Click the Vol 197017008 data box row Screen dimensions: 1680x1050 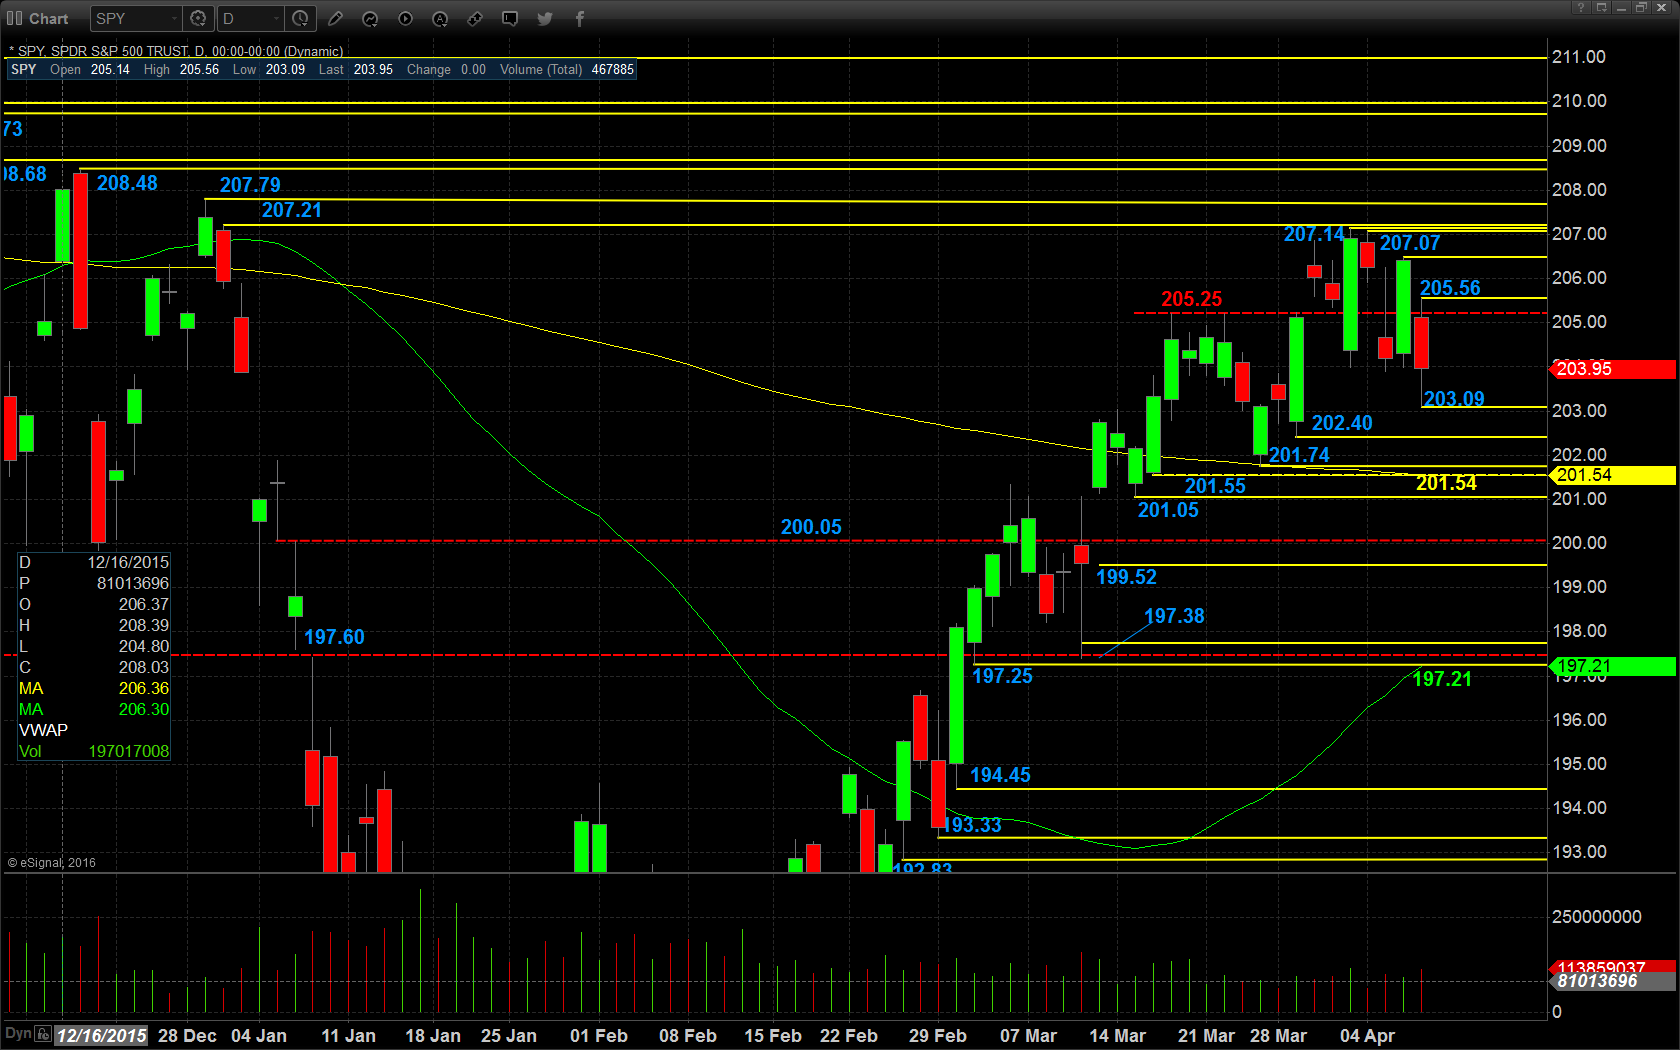coord(94,751)
